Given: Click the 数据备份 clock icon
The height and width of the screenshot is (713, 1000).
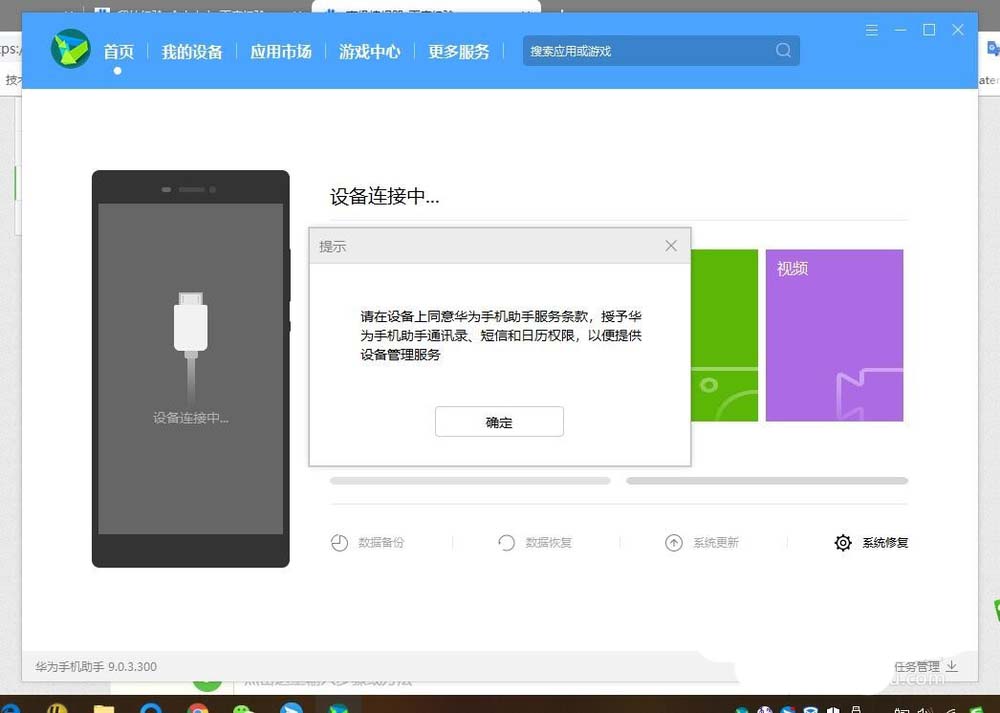Looking at the screenshot, I should coord(339,543).
